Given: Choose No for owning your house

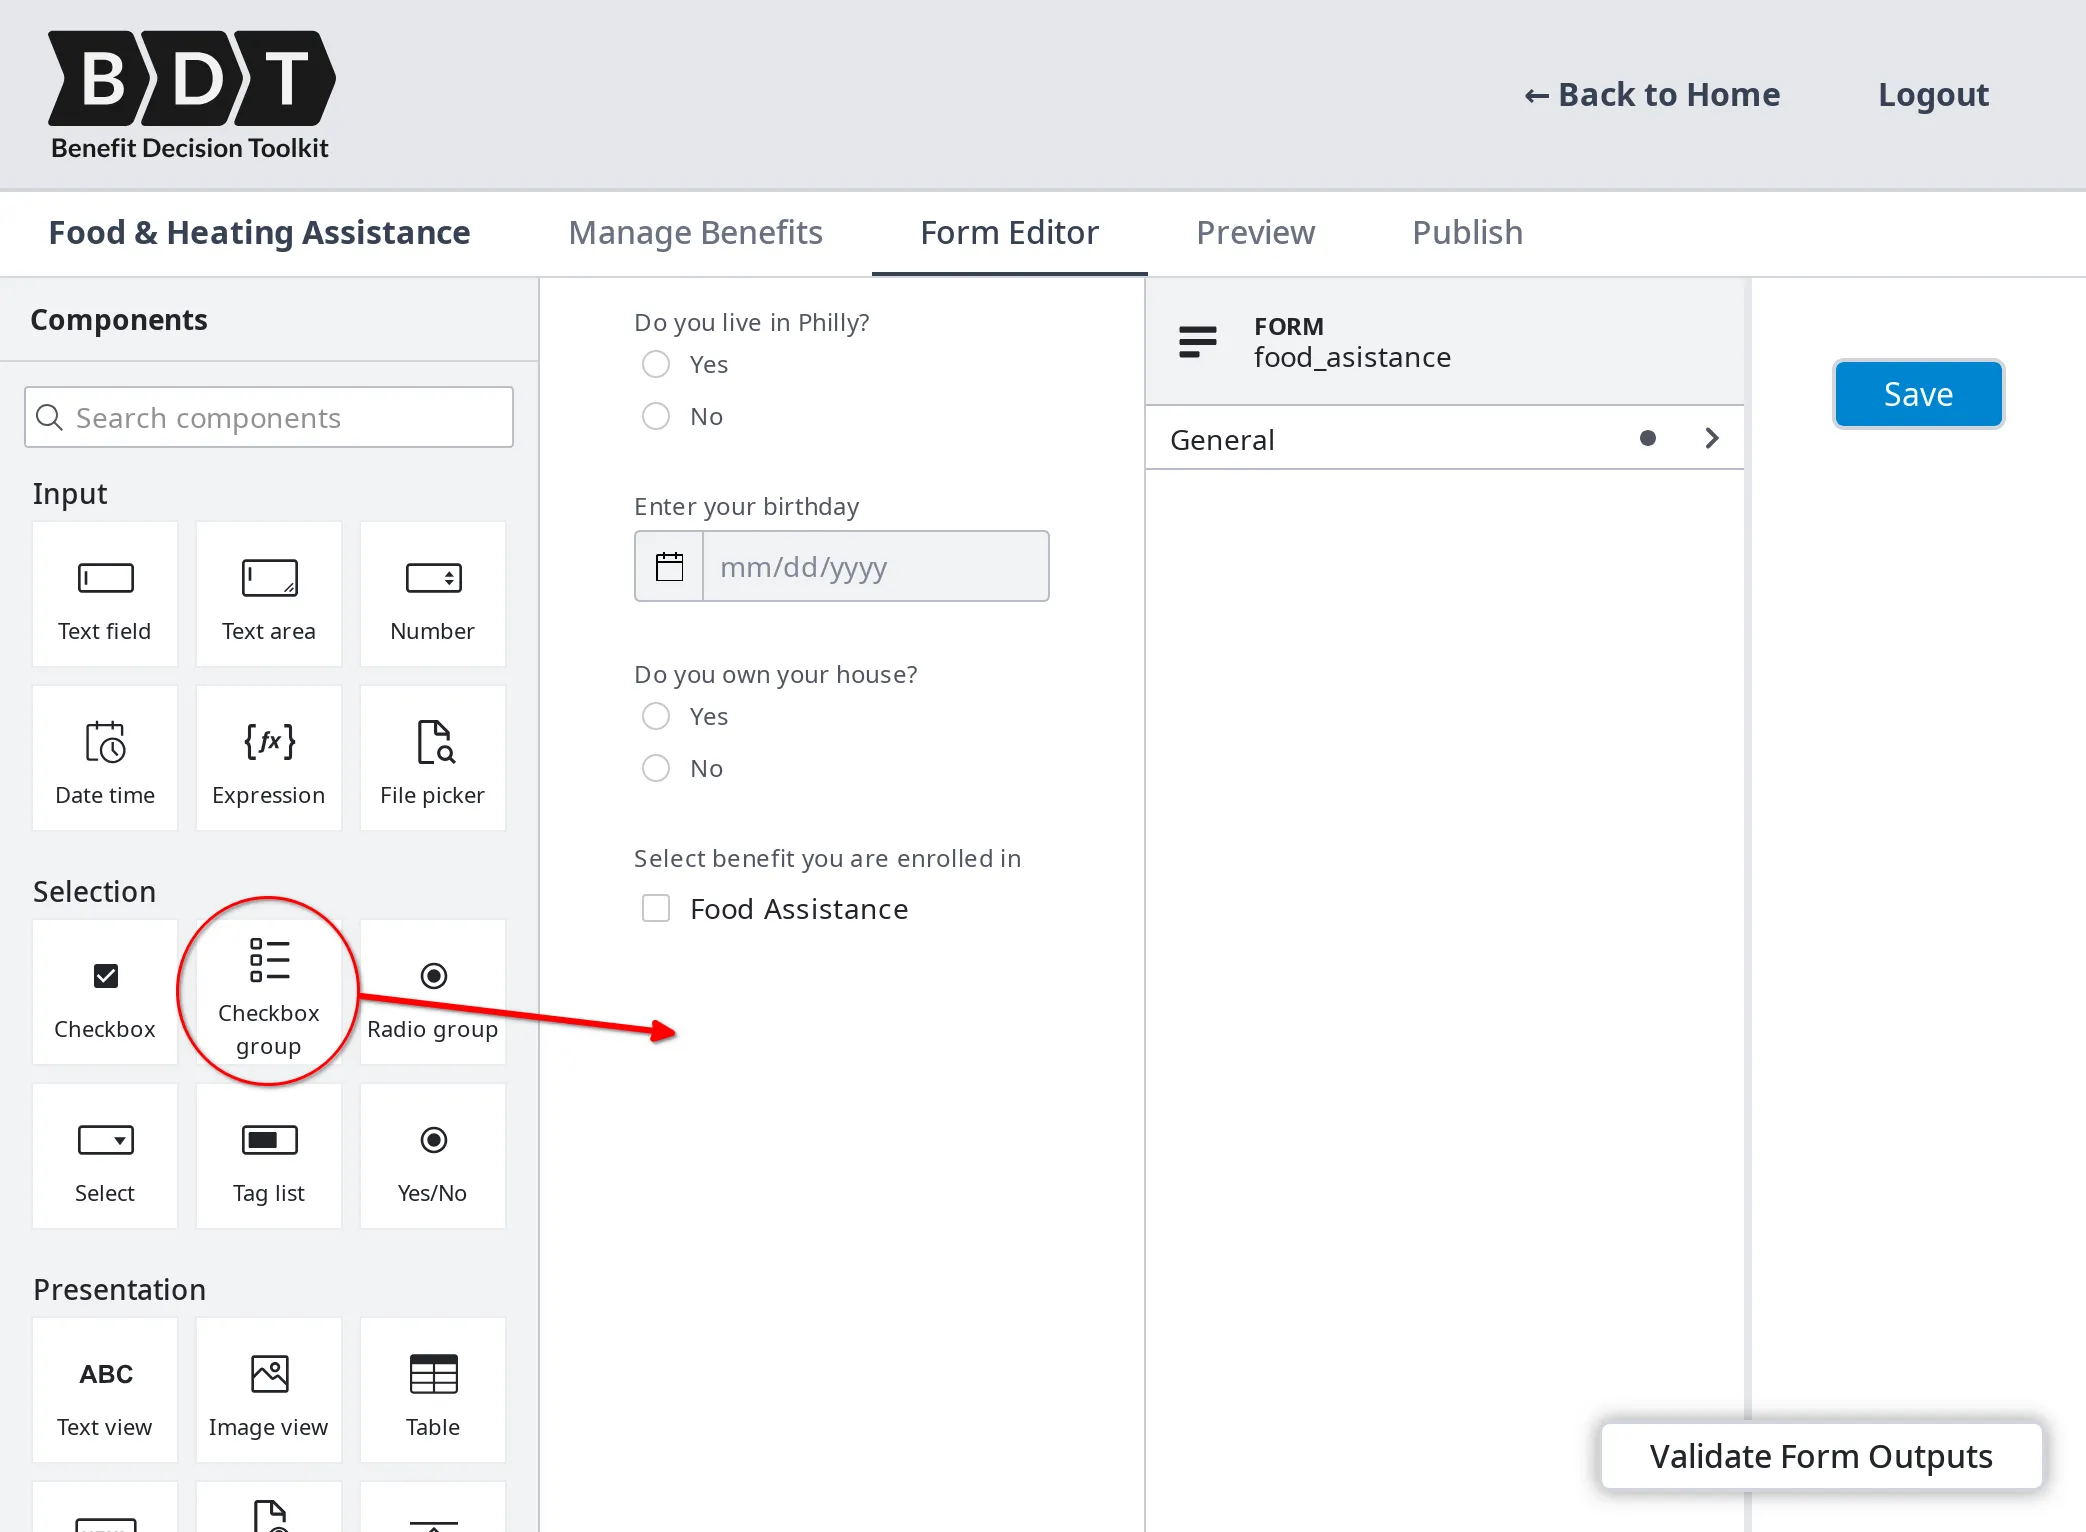Looking at the screenshot, I should (656, 768).
